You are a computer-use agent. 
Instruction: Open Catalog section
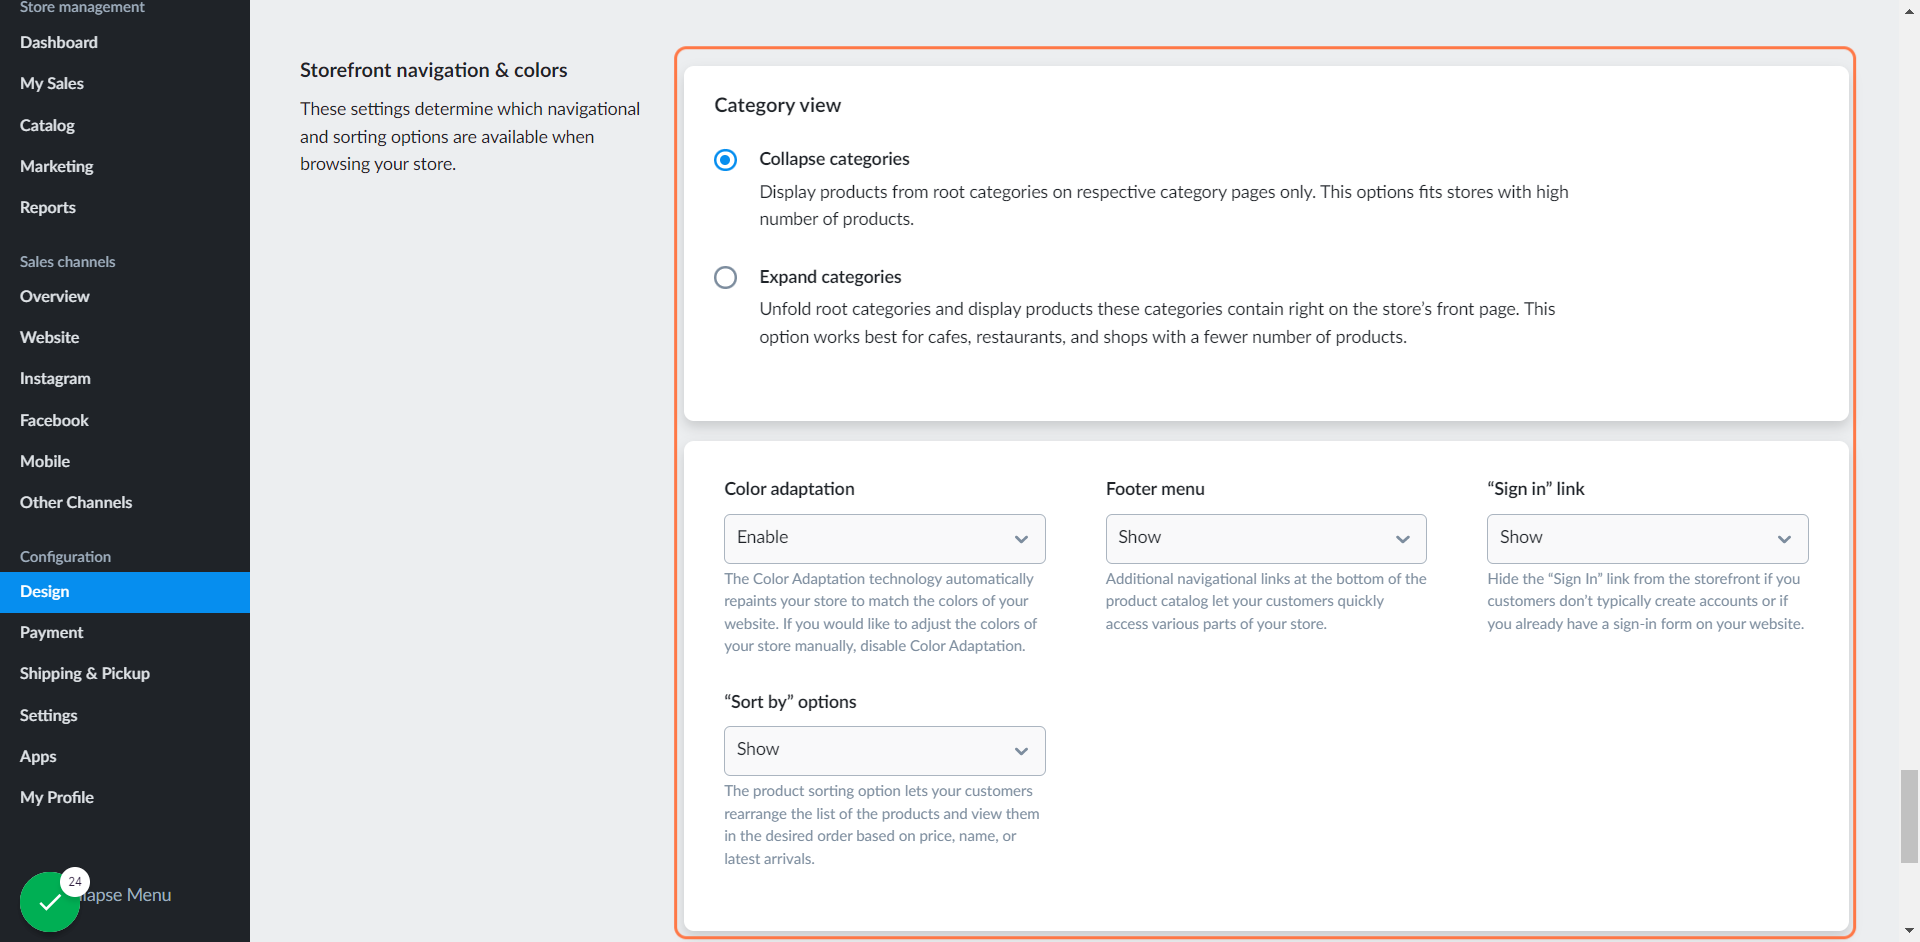[47, 125]
